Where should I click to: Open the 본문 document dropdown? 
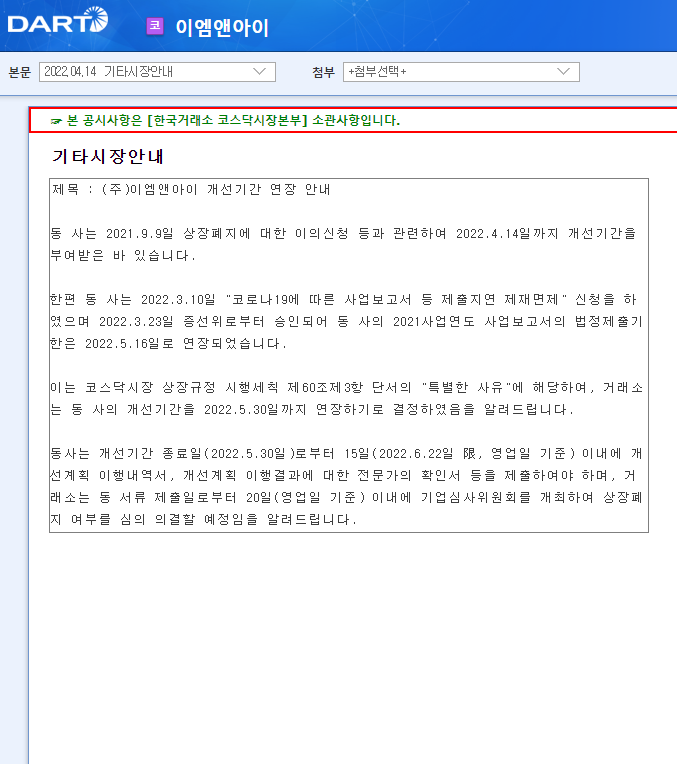(157, 72)
